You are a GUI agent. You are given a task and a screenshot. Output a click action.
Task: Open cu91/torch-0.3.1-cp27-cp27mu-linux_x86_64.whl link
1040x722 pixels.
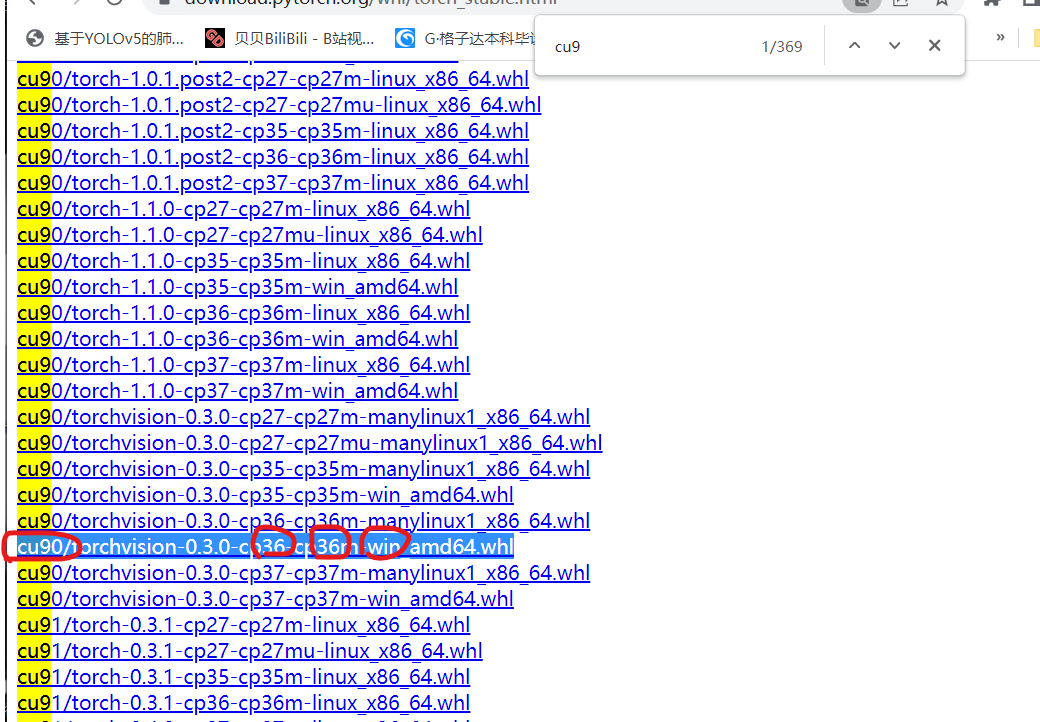(250, 650)
